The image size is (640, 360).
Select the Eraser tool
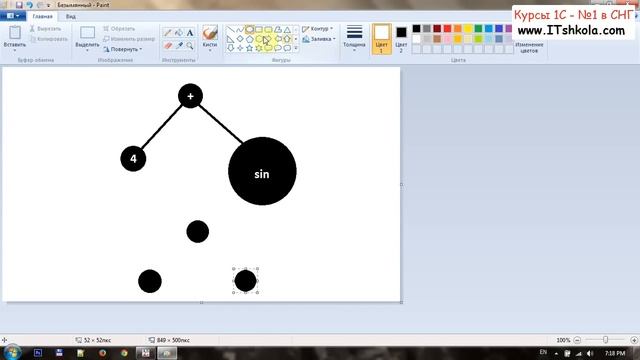click(167, 46)
